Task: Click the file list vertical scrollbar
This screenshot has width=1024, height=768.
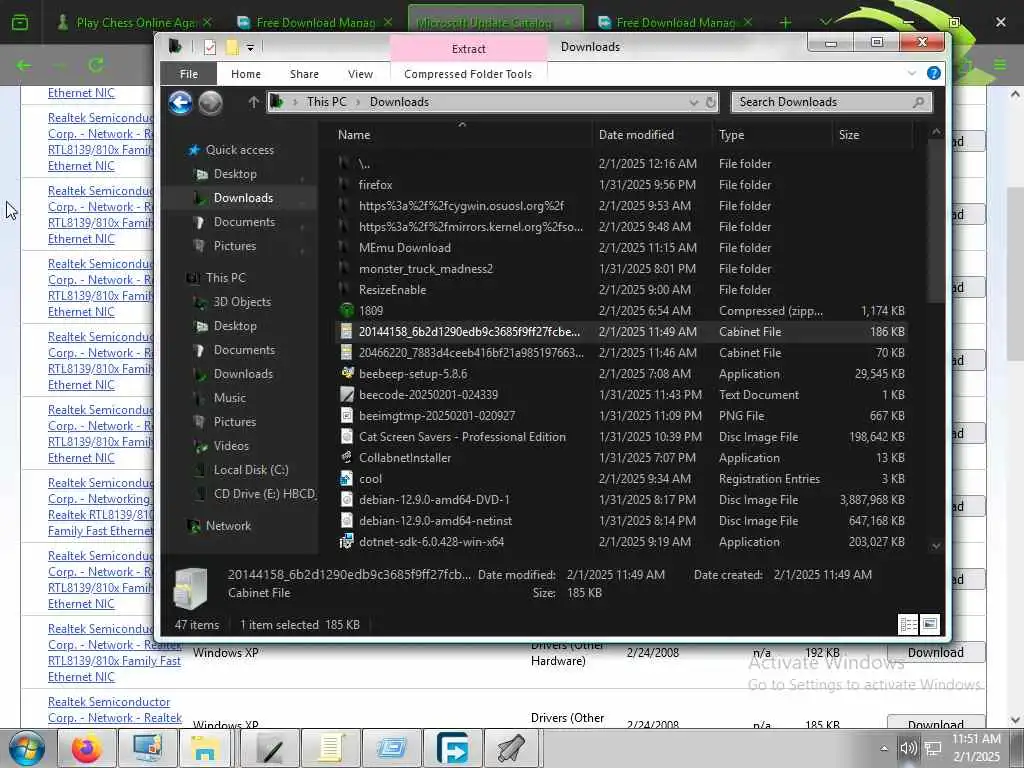Action: pyautogui.click(x=936, y=223)
